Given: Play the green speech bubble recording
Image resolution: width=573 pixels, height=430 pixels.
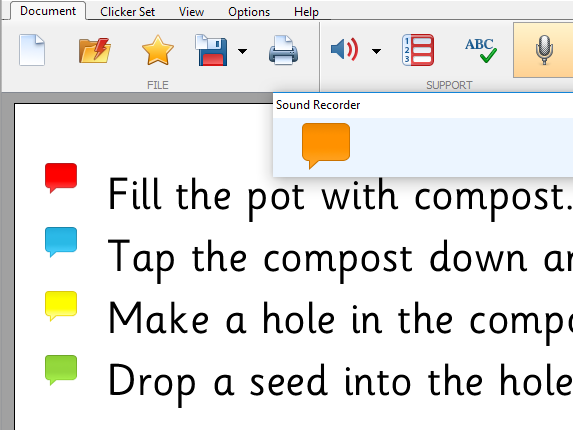Looking at the screenshot, I should [x=61, y=369].
